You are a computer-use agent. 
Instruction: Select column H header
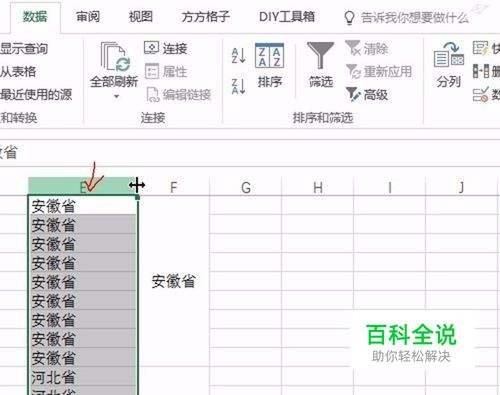pyautogui.click(x=318, y=187)
